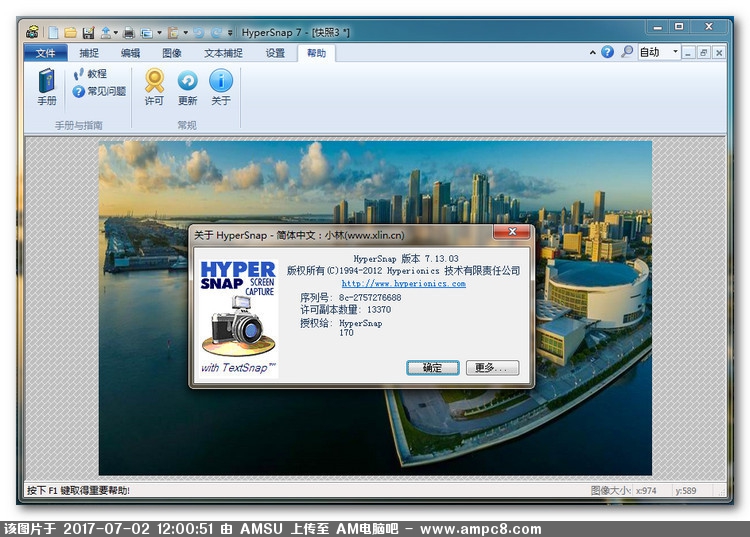The width and height of the screenshot is (750, 537).
Task: Restore the inner document window
Action: [703, 53]
